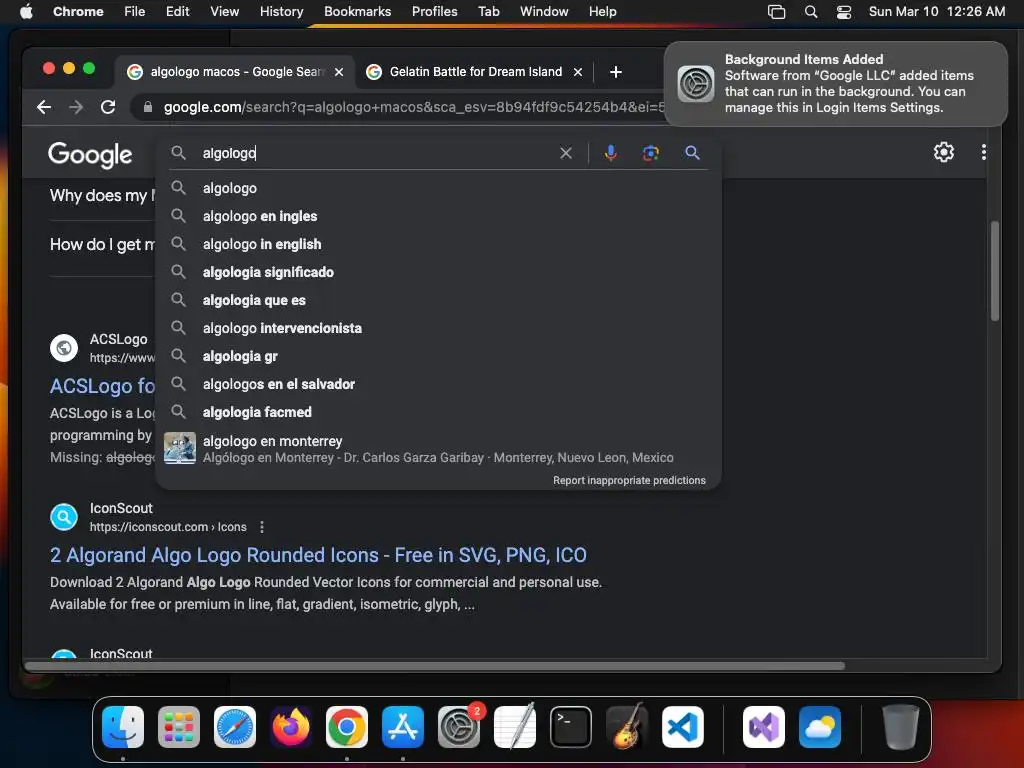Choose suggestion 'algologia significado'

pyautogui.click(x=438, y=272)
